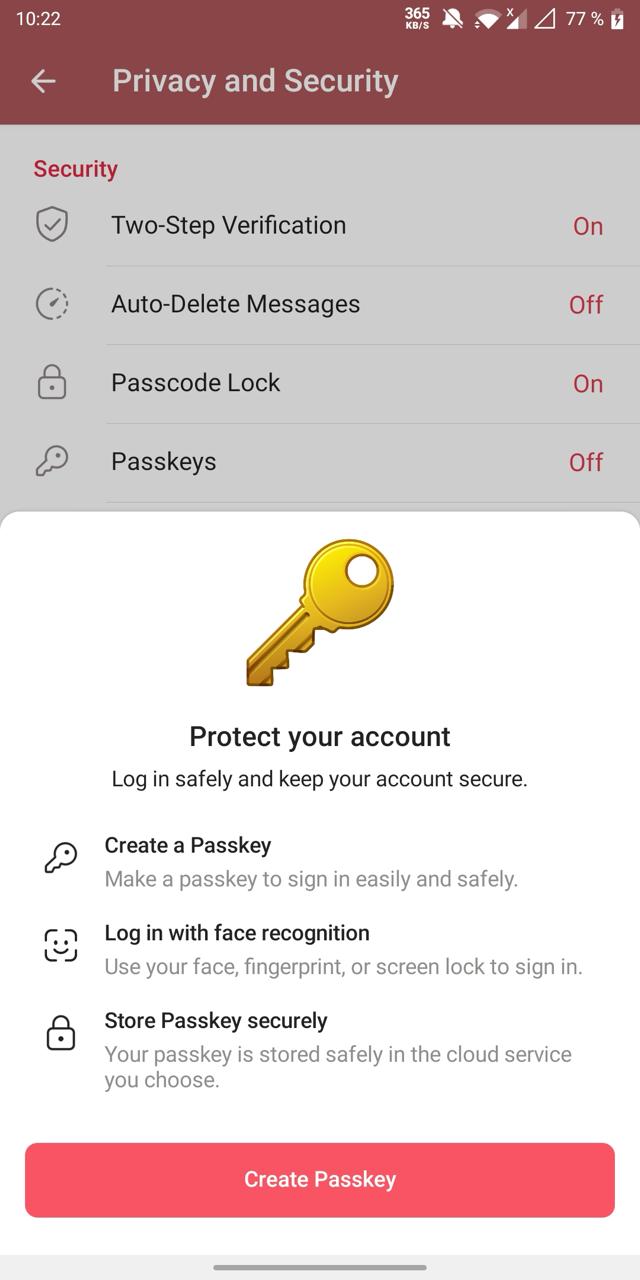Click the face recognition icon in the sheet
This screenshot has height=1280, width=640.
(x=60, y=944)
